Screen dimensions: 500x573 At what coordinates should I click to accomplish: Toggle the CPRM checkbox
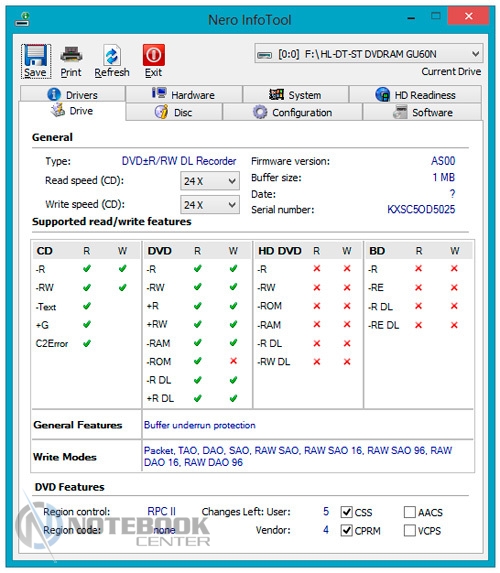[346, 530]
